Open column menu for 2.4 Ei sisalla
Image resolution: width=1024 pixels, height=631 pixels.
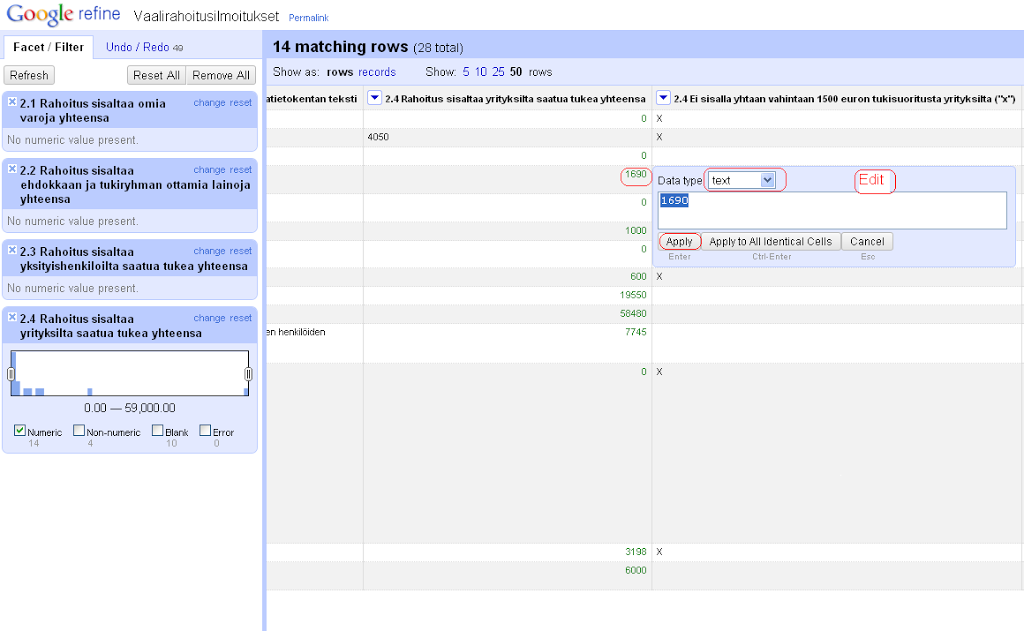pyautogui.click(x=664, y=98)
